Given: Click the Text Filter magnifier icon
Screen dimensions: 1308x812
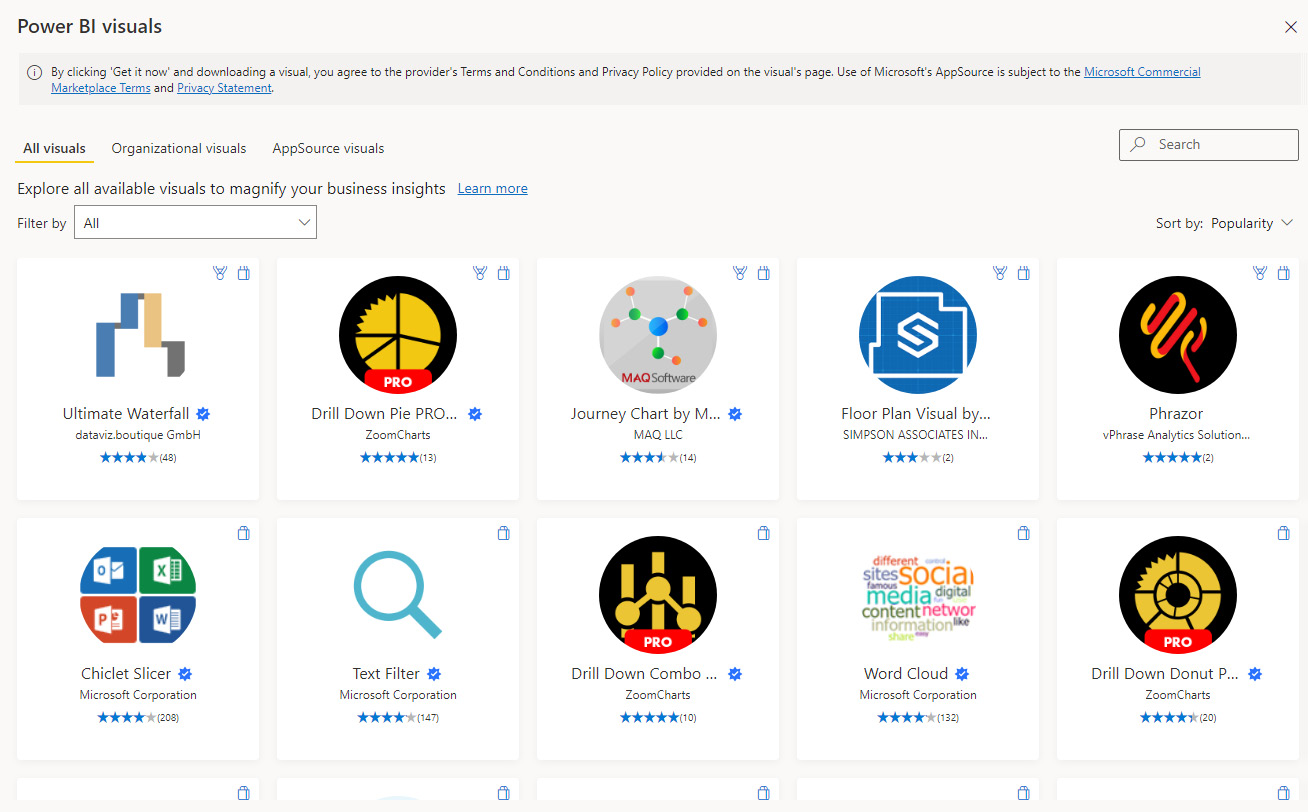Looking at the screenshot, I should [398, 595].
